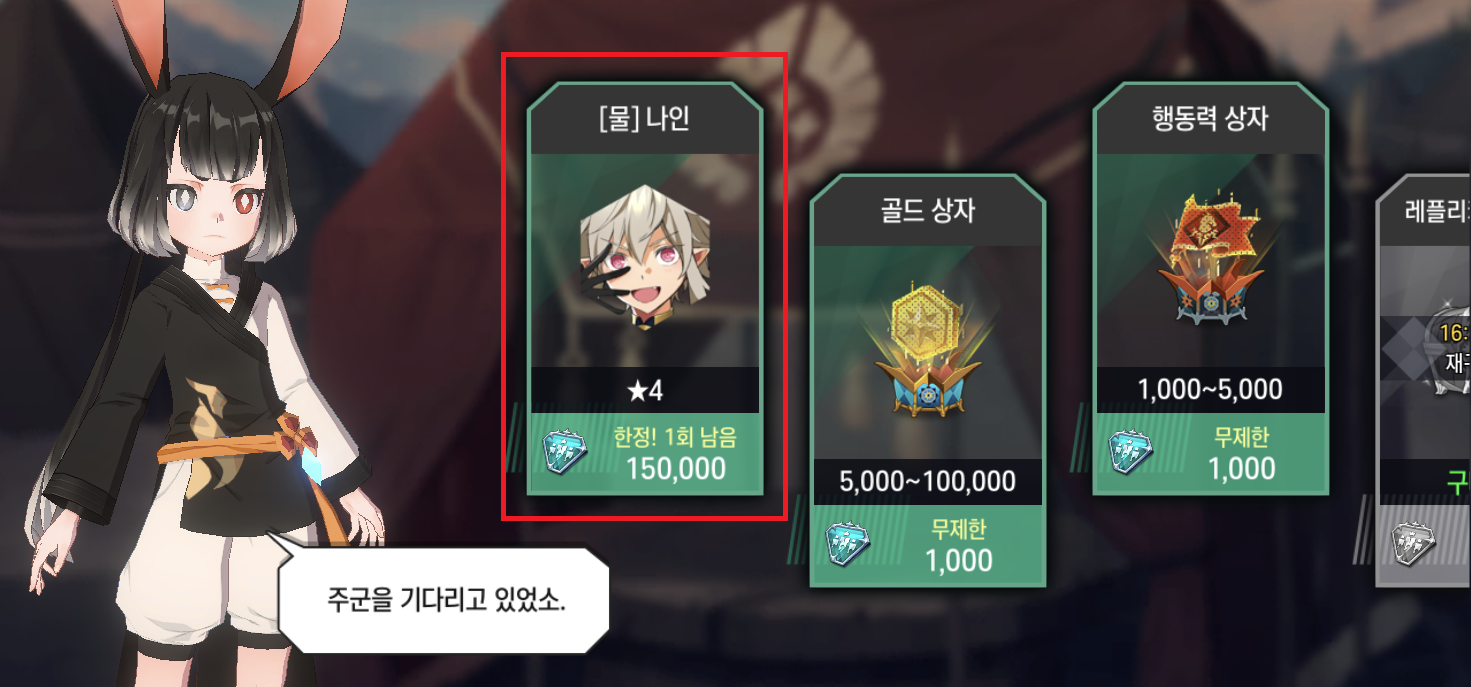Screen dimensions: 1471x687
Task: Click the ★4 rarity bar
Action: (645, 390)
